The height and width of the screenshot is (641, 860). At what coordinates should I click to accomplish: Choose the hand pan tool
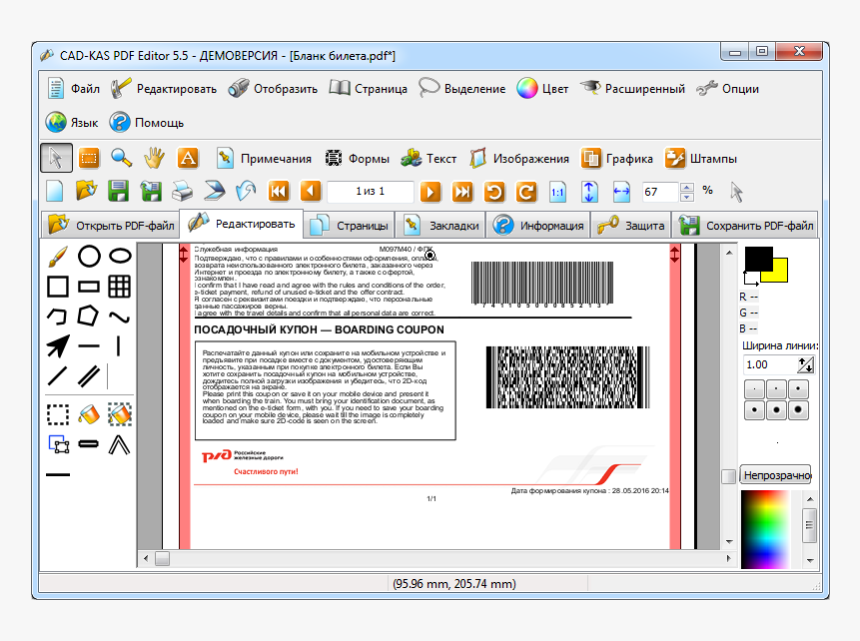pyautogui.click(x=154, y=158)
